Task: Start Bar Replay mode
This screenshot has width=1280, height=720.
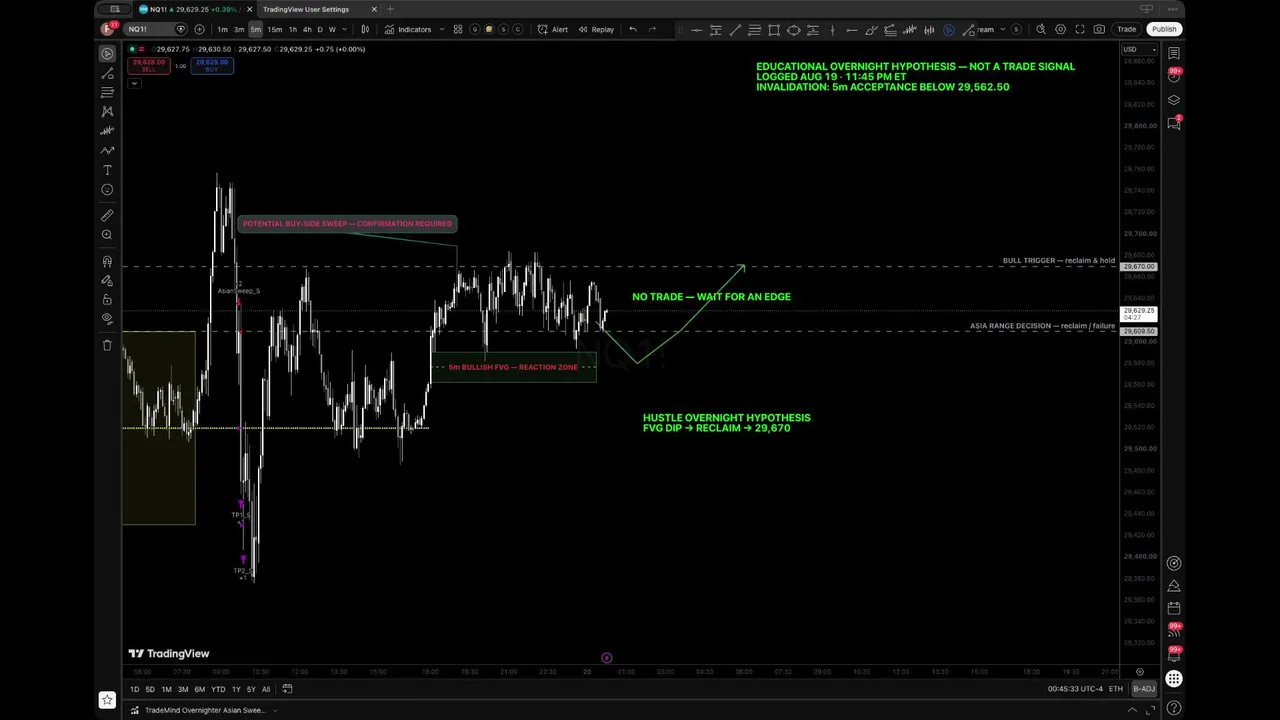Action: coord(596,29)
